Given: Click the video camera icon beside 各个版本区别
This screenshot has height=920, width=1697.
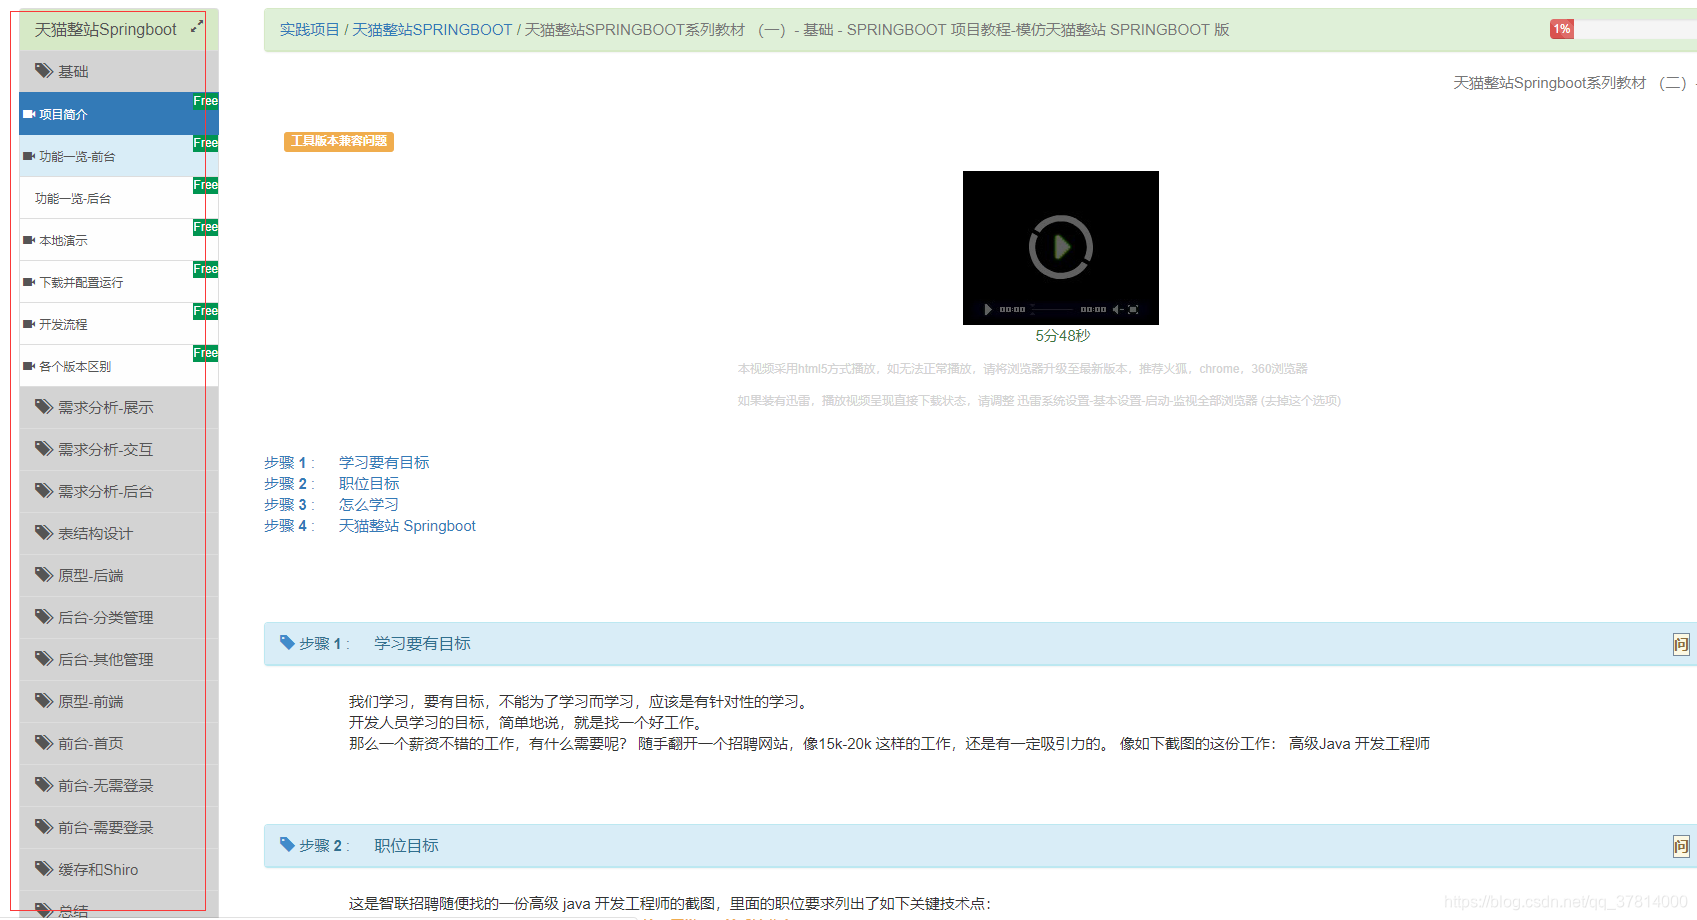Looking at the screenshot, I should (x=29, y=366).
